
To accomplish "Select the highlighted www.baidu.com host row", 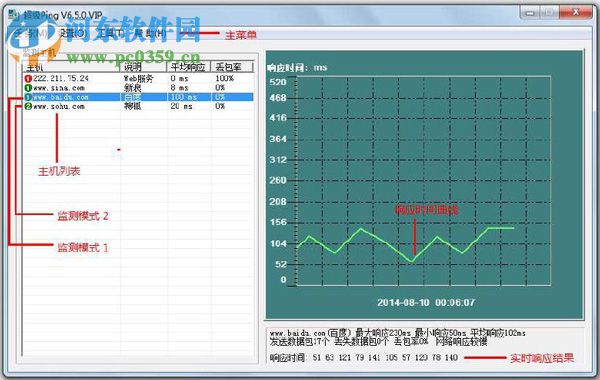I will click(139, 97).
